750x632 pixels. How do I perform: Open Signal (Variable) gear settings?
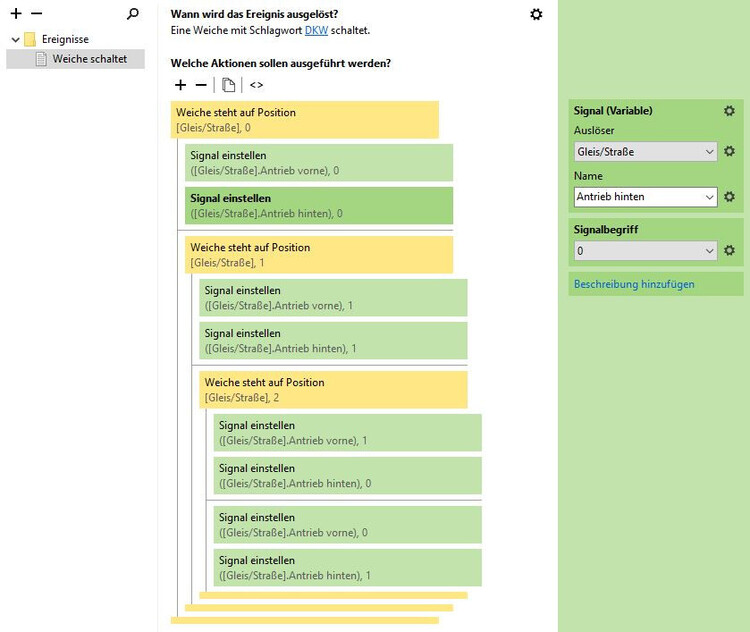click(729, 111)
